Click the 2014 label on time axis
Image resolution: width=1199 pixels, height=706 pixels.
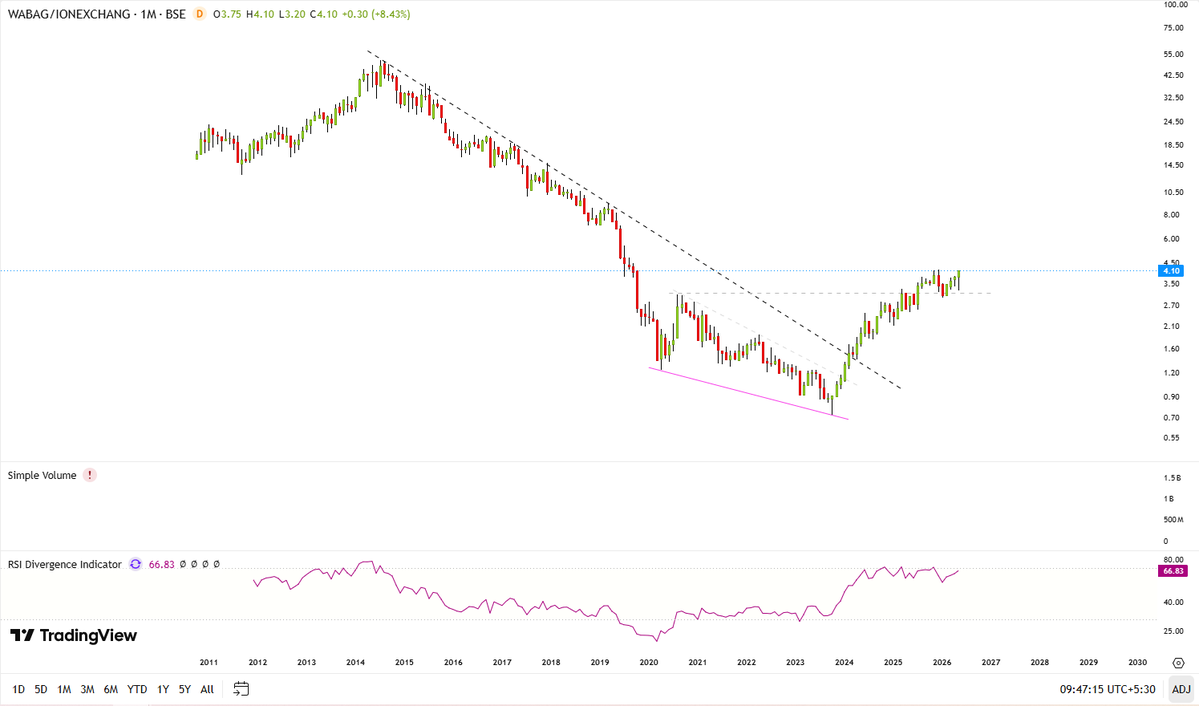[x=355, y=662]
